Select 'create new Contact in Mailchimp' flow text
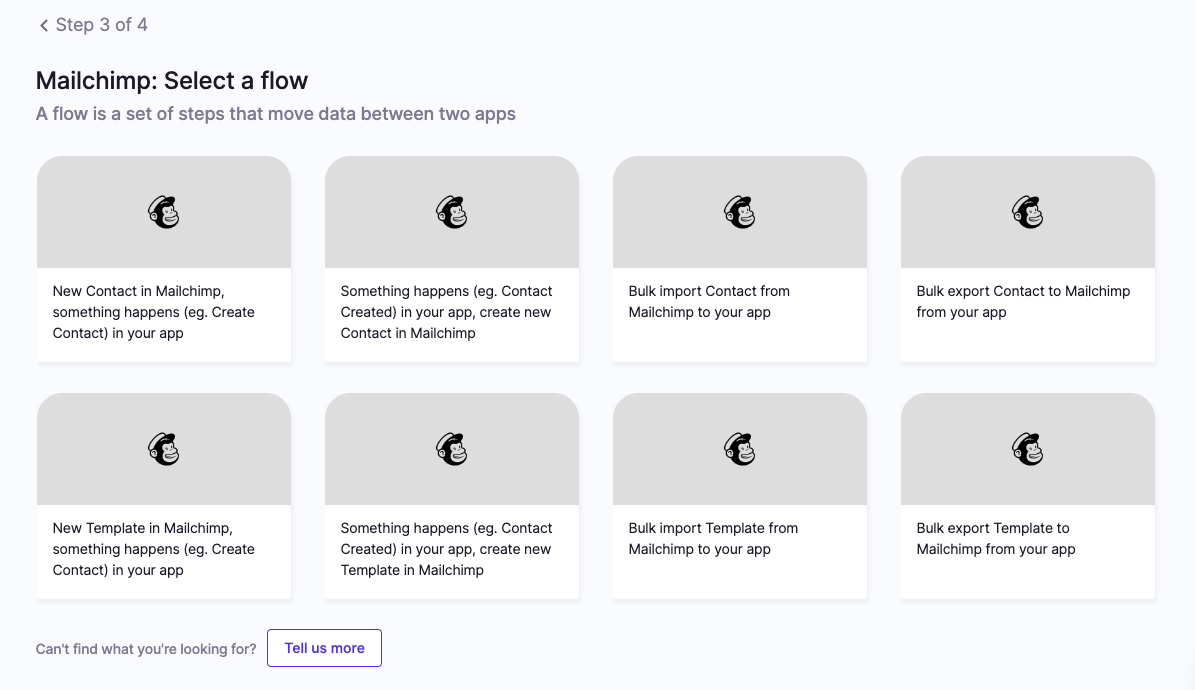 pyautogui.click(x=447, y=313)
